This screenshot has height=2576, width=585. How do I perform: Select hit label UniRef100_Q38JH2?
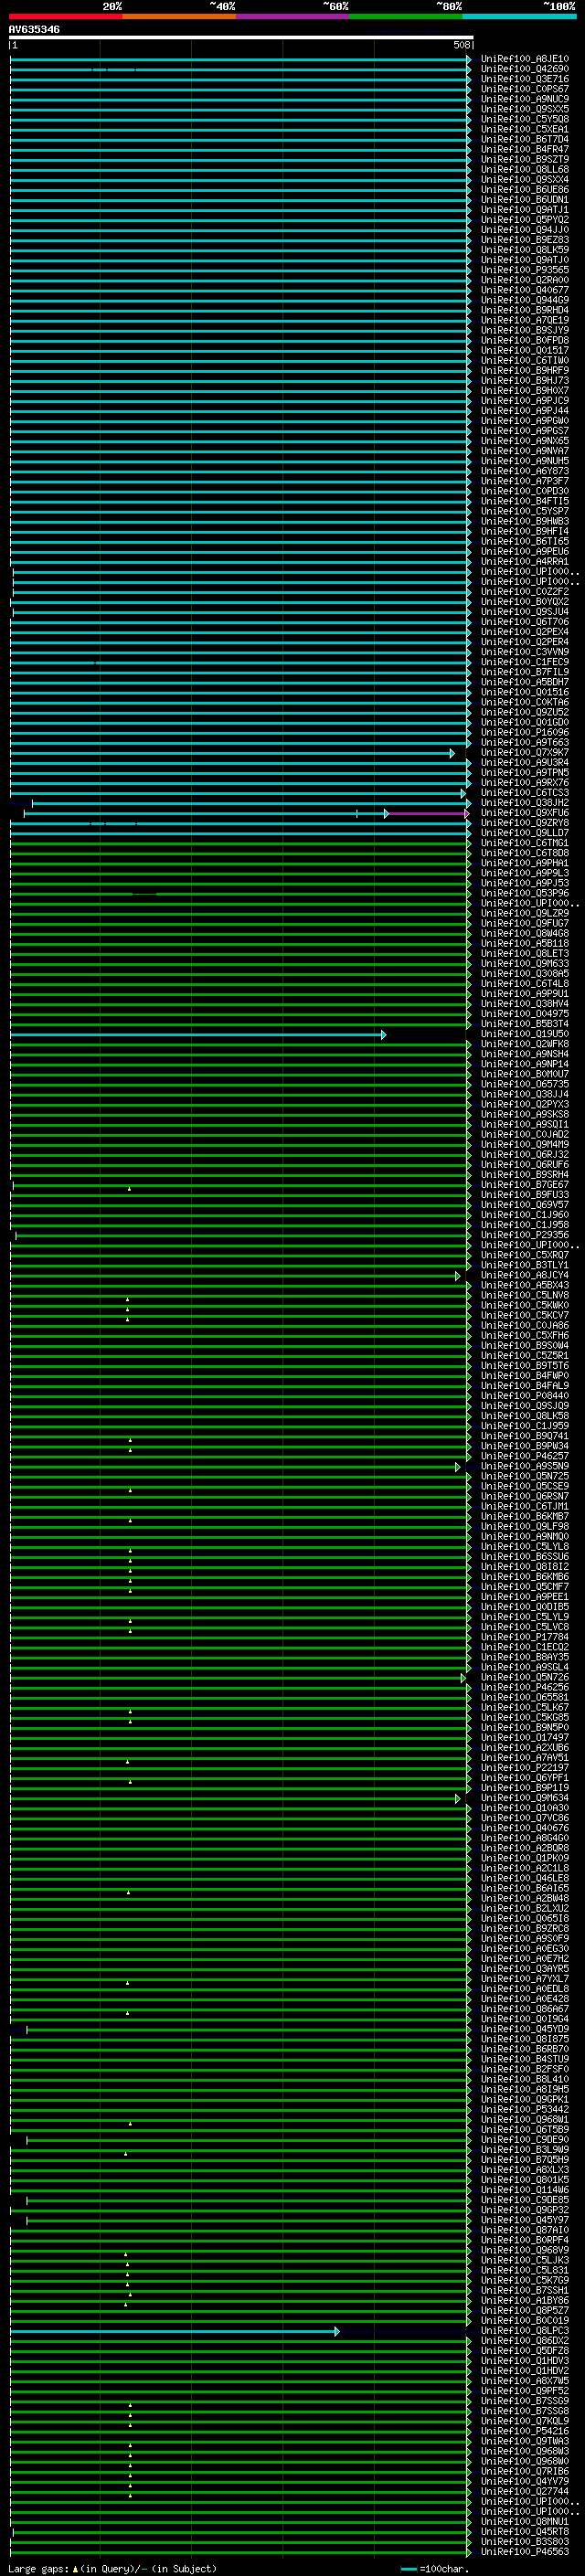pos(525,803)
